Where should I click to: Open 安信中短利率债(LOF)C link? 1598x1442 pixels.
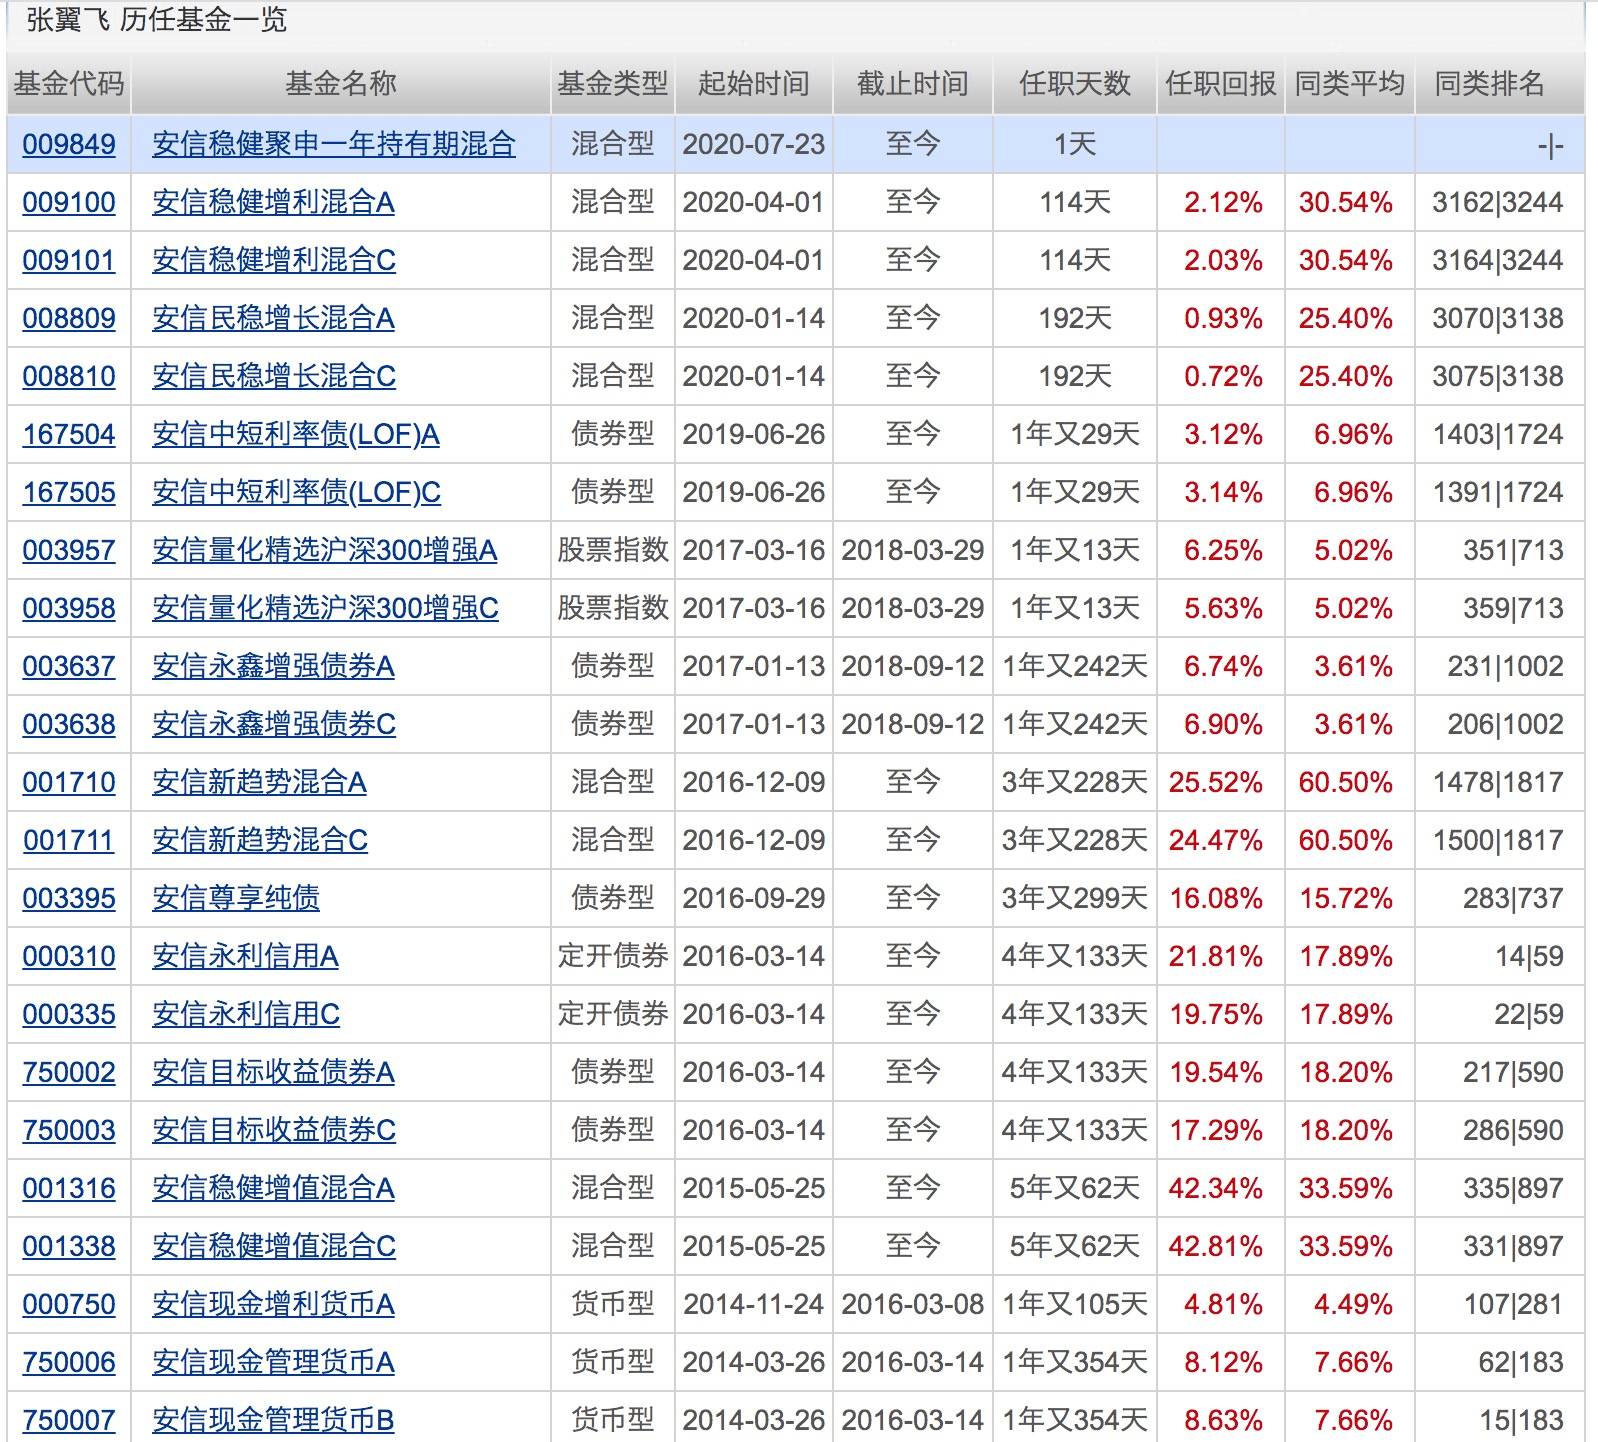296,492
